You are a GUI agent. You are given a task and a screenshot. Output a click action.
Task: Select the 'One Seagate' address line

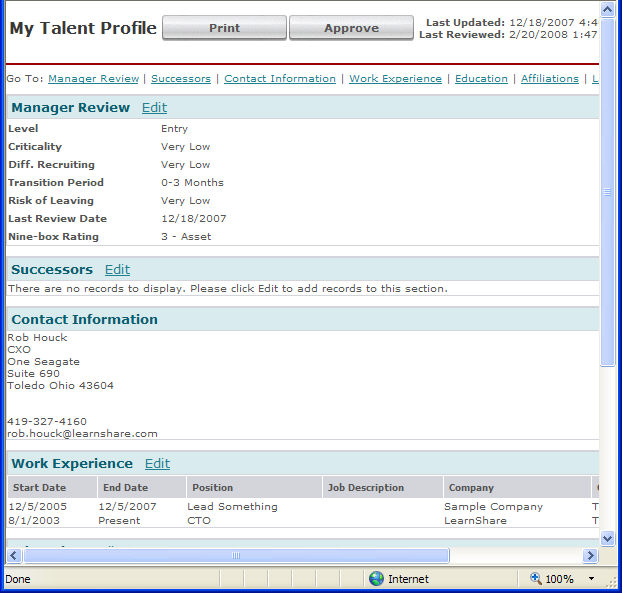point(44,362)
